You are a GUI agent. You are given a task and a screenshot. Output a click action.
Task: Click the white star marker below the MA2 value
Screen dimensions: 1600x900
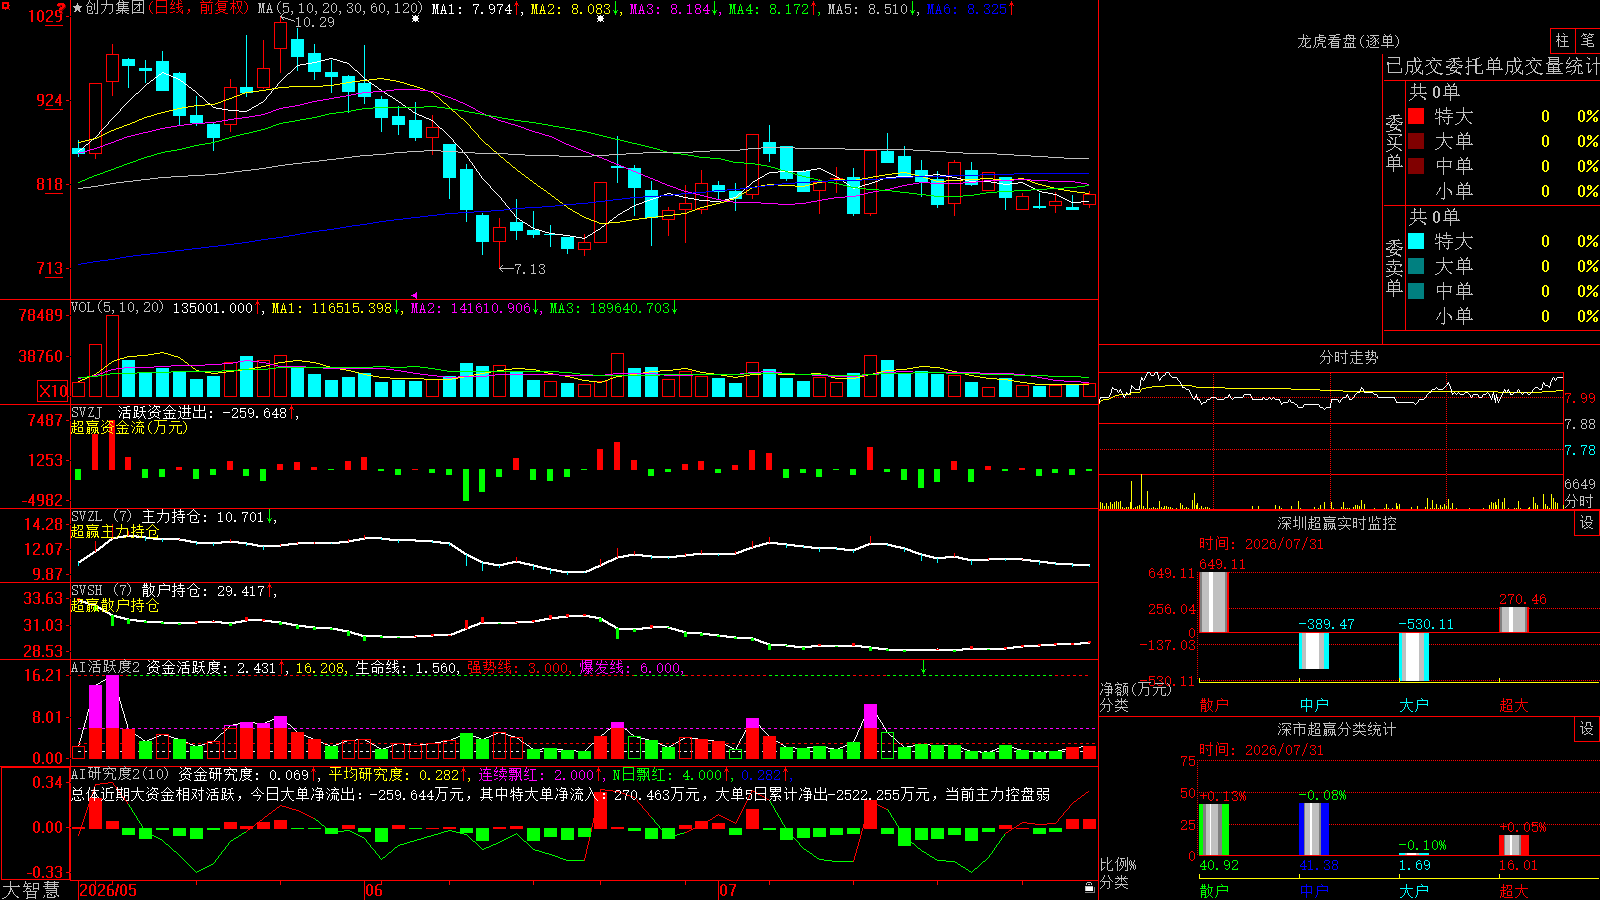(600, 19)
